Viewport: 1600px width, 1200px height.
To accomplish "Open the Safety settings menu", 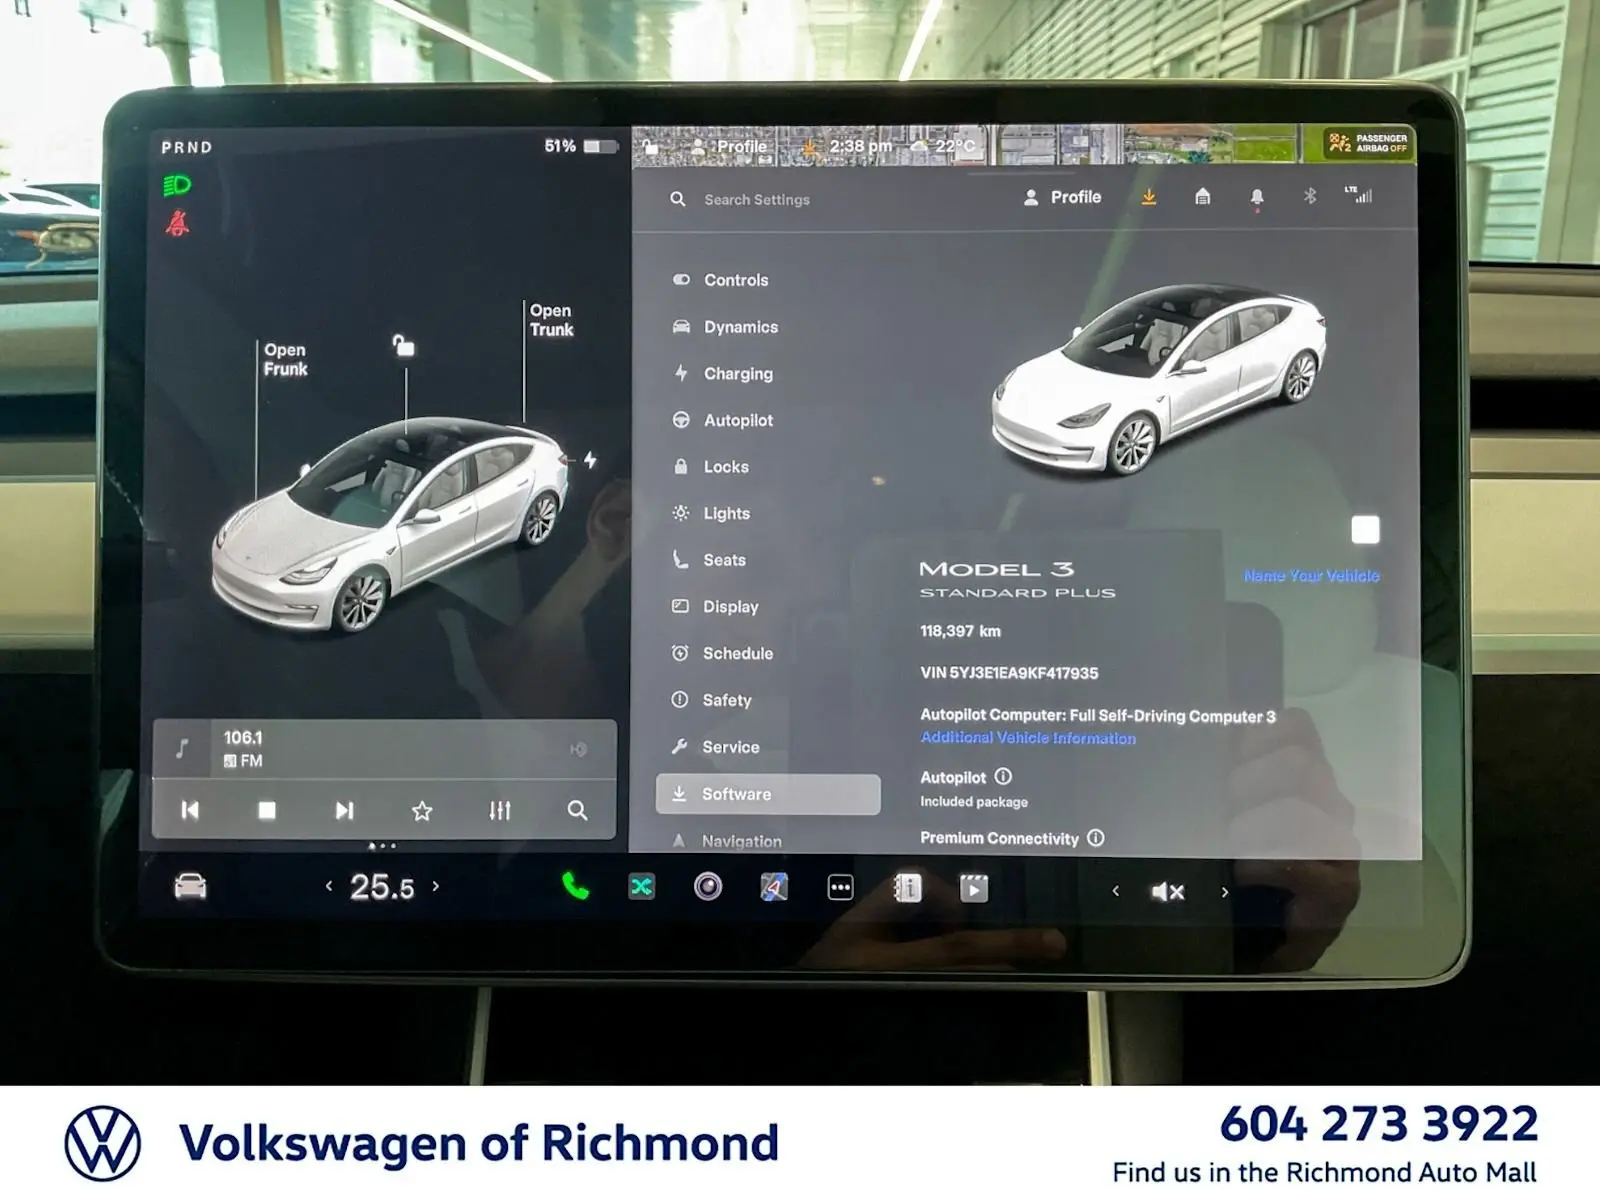I will point(711,700).
